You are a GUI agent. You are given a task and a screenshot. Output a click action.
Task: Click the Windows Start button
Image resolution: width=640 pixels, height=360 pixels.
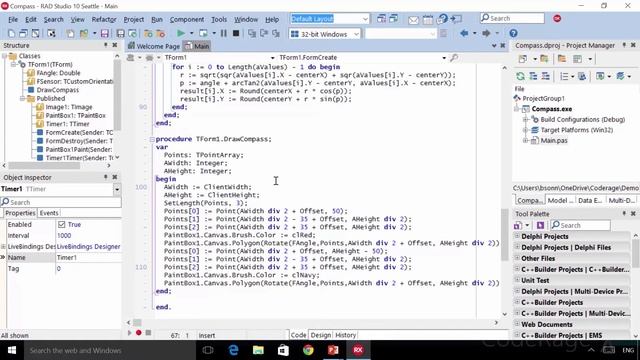point(11,350)
